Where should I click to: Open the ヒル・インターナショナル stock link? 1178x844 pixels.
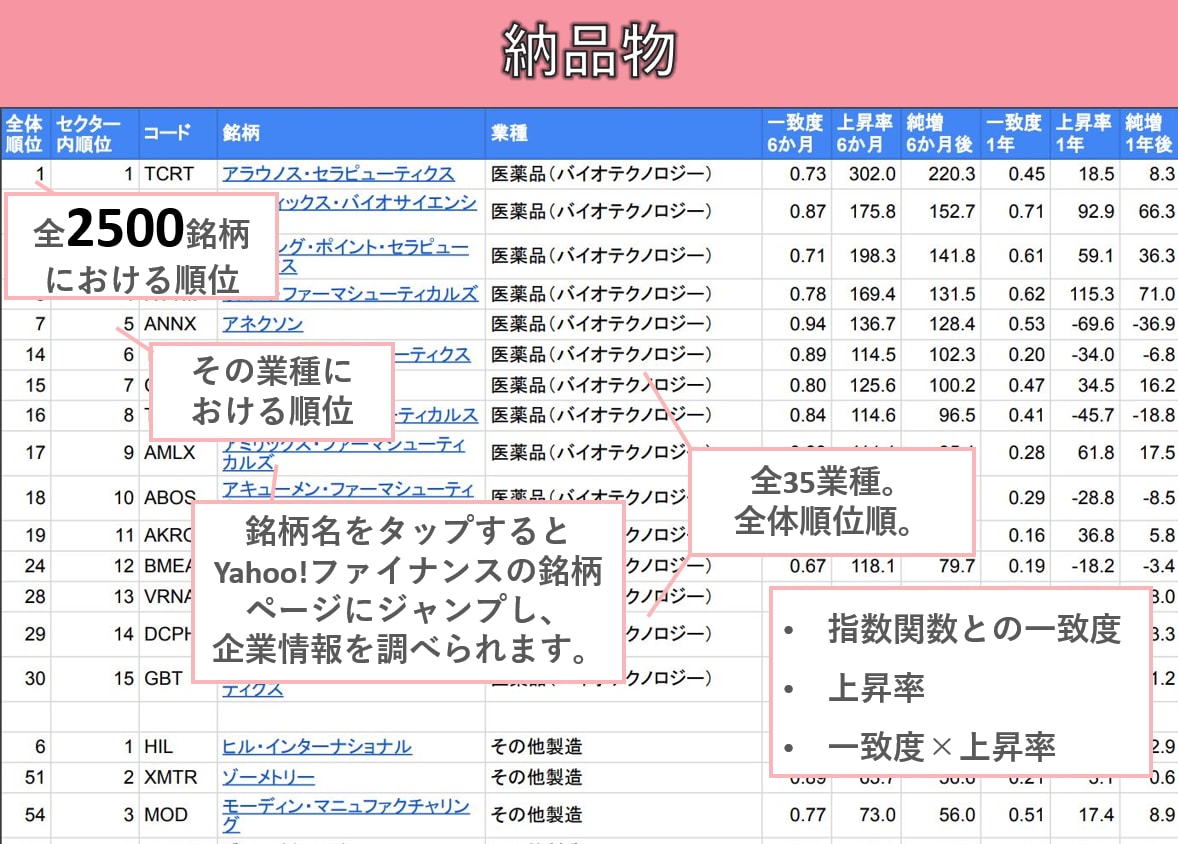click(x=316, y=746)
